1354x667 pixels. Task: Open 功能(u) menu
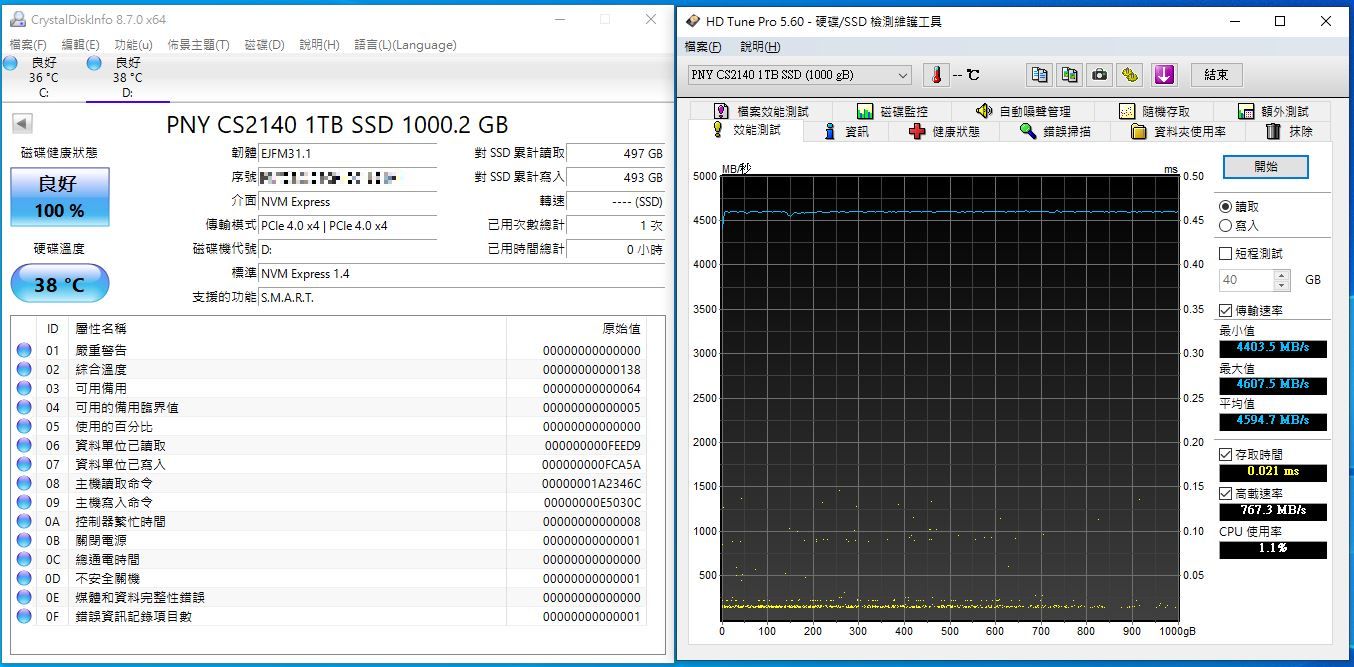[133, 45]
